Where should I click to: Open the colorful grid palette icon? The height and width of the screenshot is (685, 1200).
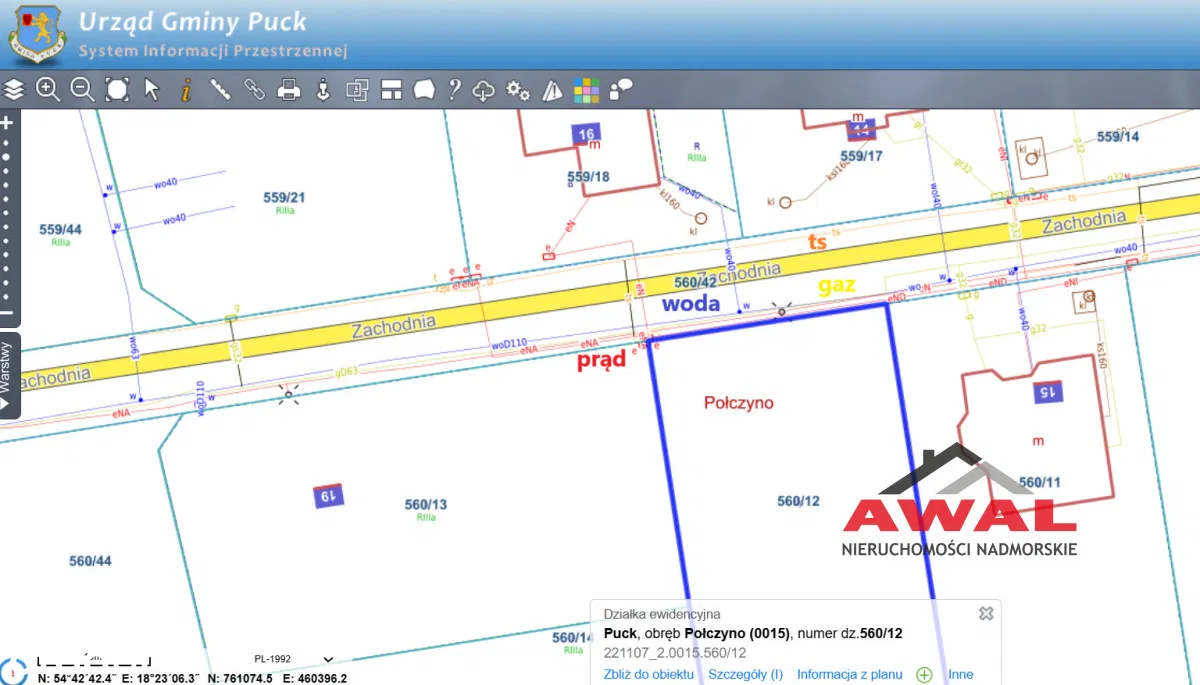tap(586, 90)
